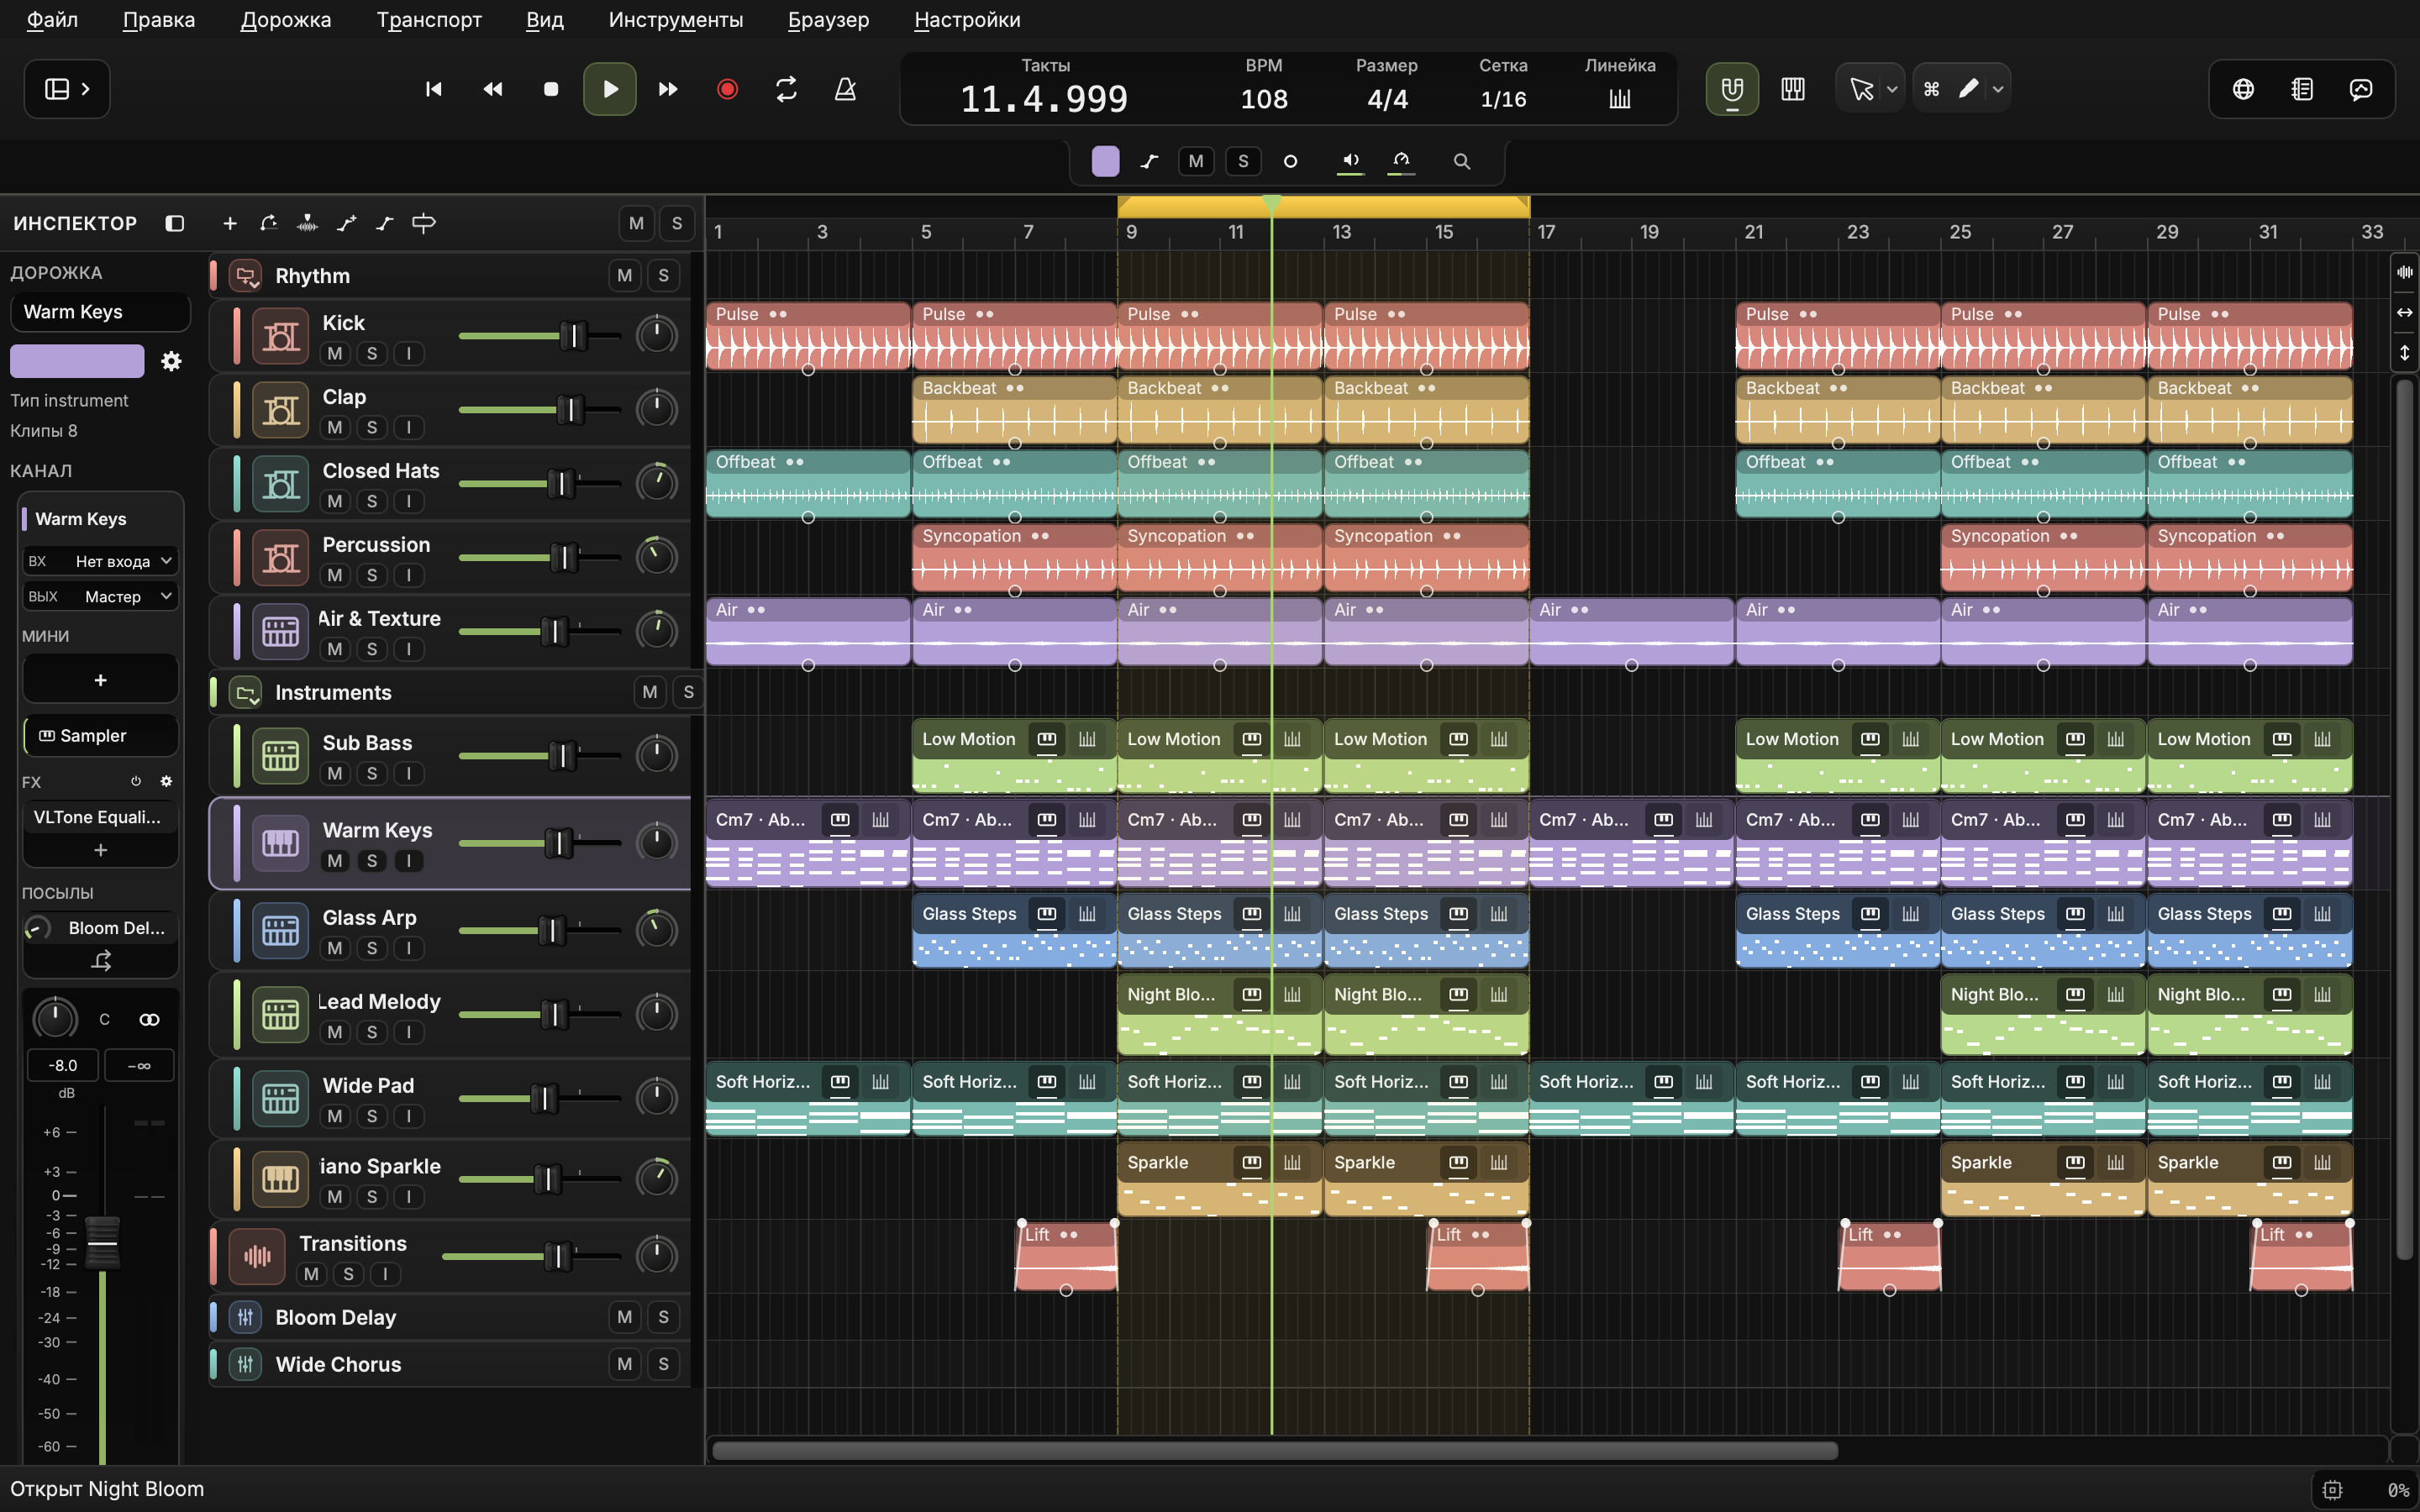Collapse the Instruments group folder
Image resolution: width=2420 pixels, height=1512 pixels.
245,692
